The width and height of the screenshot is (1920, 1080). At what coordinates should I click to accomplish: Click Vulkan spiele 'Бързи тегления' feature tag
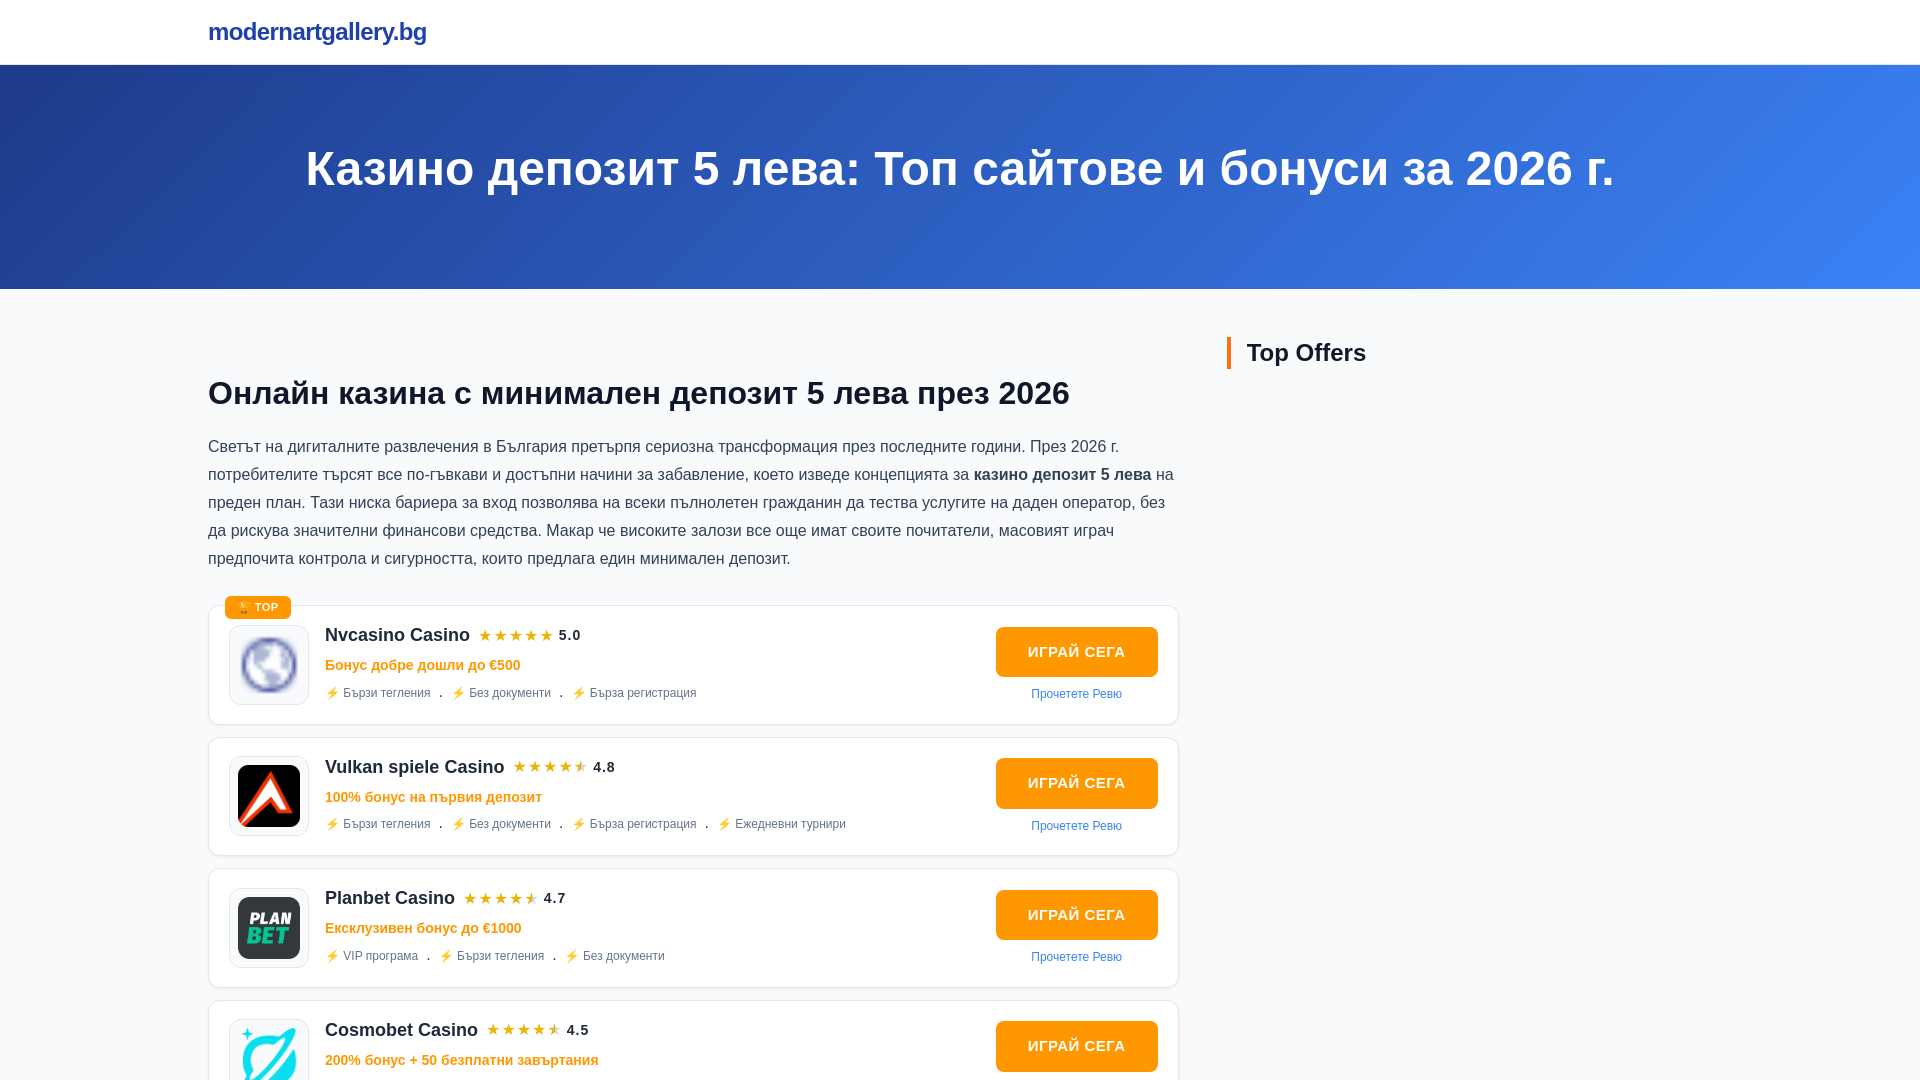[x=378, y=824]
